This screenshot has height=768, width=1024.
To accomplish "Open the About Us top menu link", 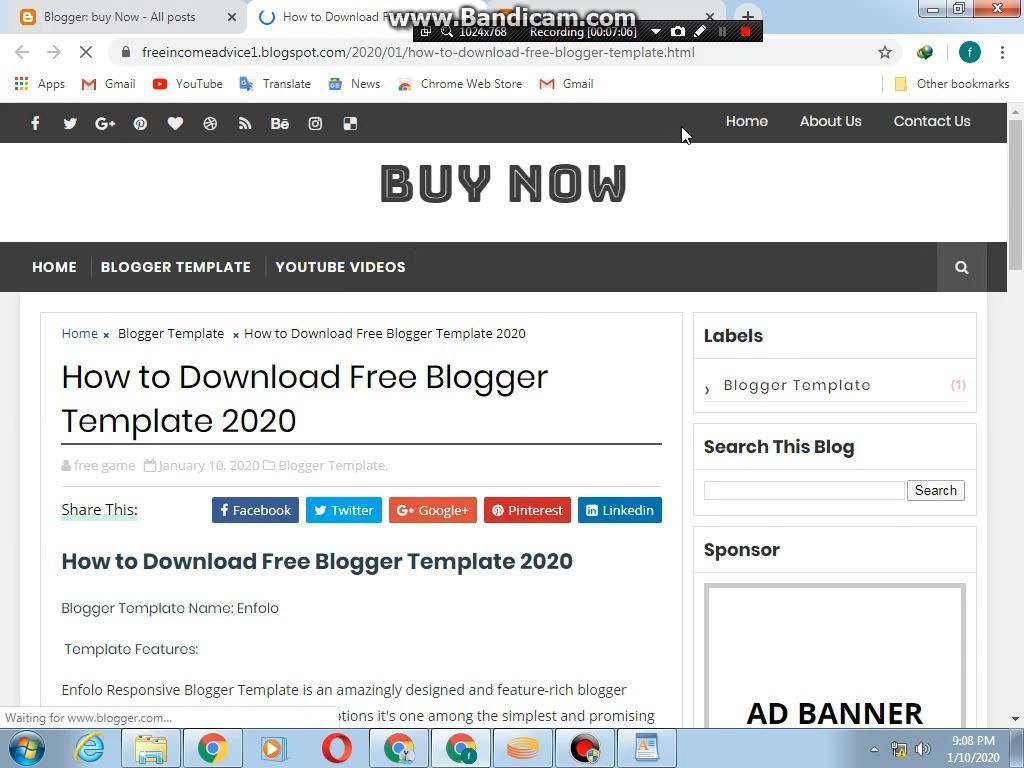I will pos(830,121).
